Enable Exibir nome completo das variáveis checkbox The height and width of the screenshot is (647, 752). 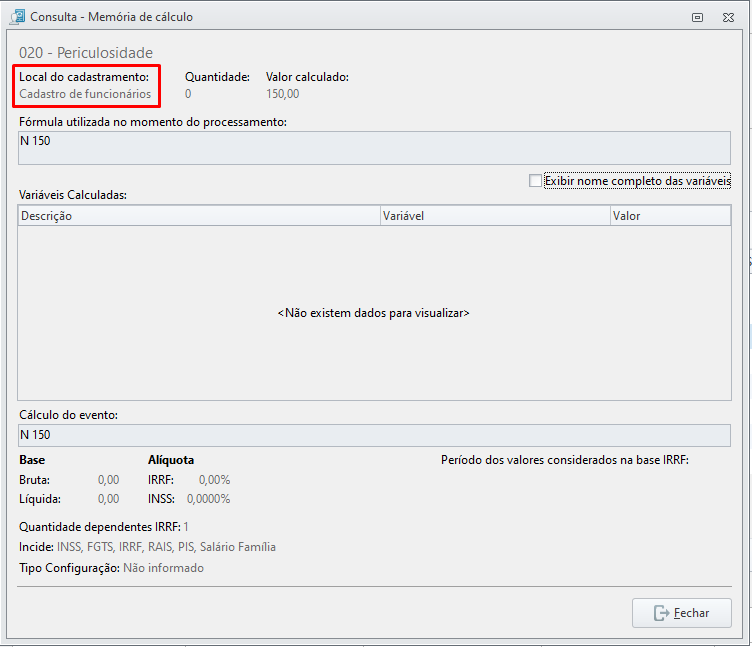535,181
